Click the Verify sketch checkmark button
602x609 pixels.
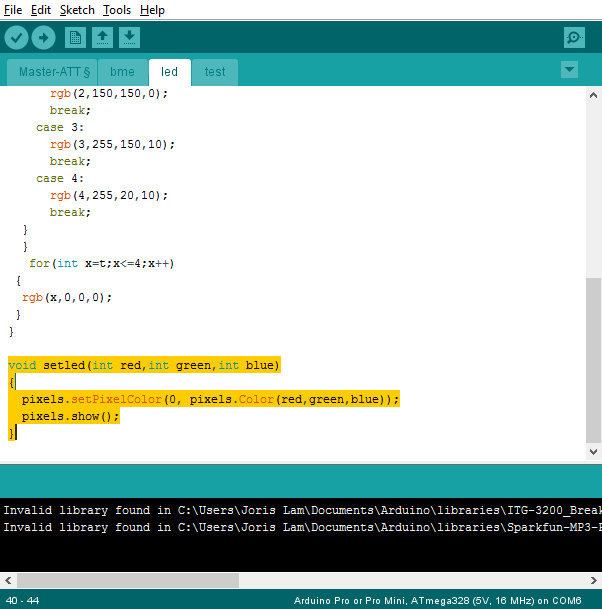pyautogui.click(x=16, y=38)
